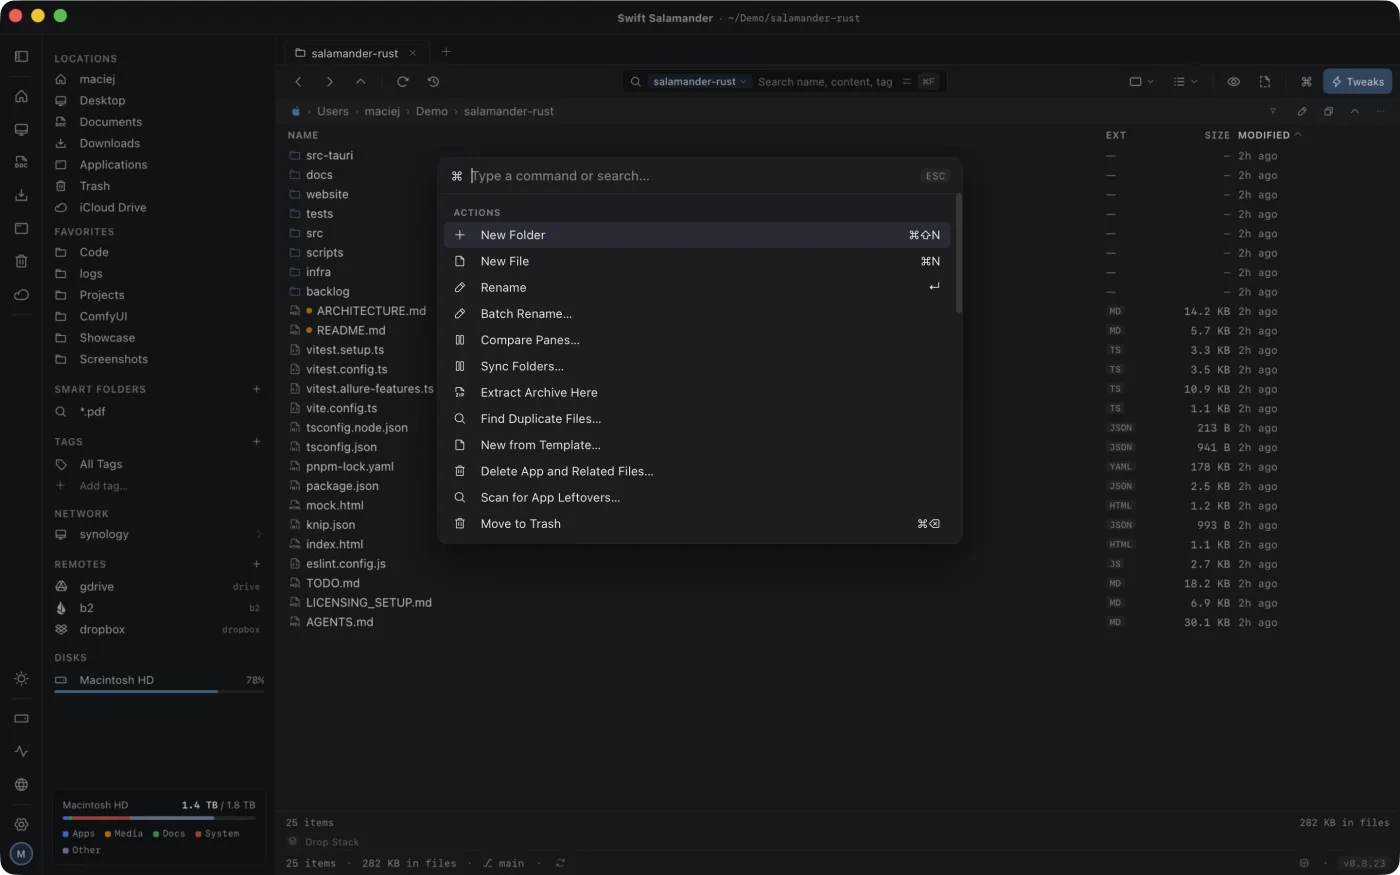Sort by the NAME column header
This screenshot has height=875, width=1400.
pos(303,135)
